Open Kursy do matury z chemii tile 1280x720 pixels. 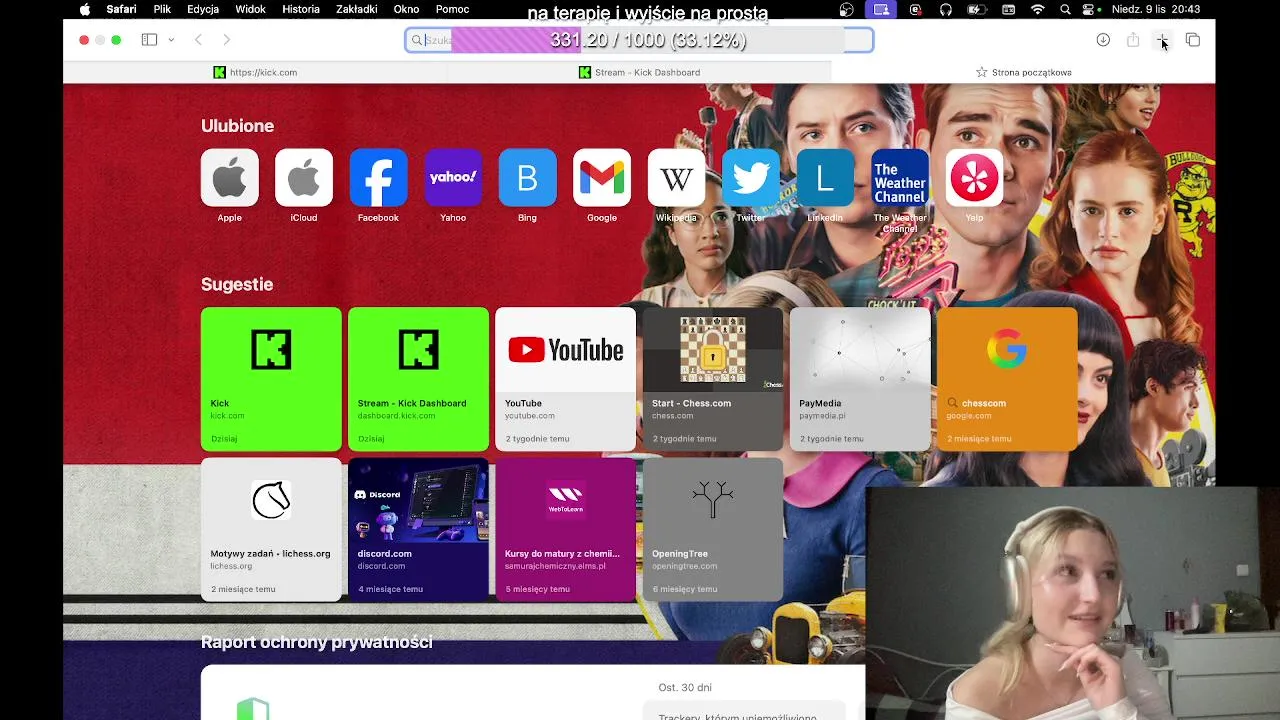(x=565, y=529)
